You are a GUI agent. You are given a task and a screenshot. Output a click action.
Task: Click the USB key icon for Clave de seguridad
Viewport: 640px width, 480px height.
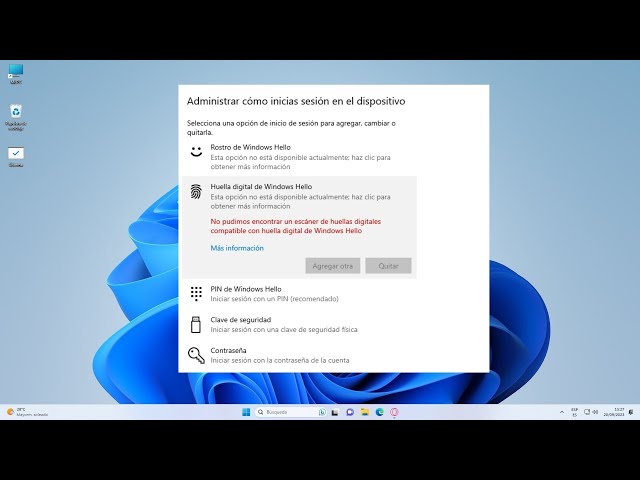click(x=196, y=324)
